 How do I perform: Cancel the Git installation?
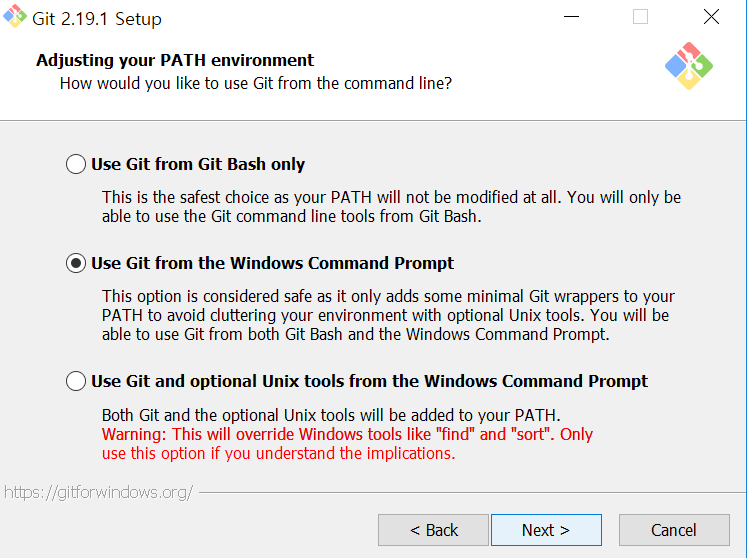pos(674,530)
